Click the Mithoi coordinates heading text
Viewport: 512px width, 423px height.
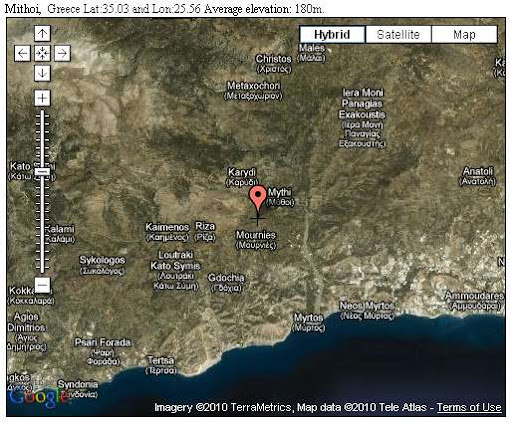point(164,8)
